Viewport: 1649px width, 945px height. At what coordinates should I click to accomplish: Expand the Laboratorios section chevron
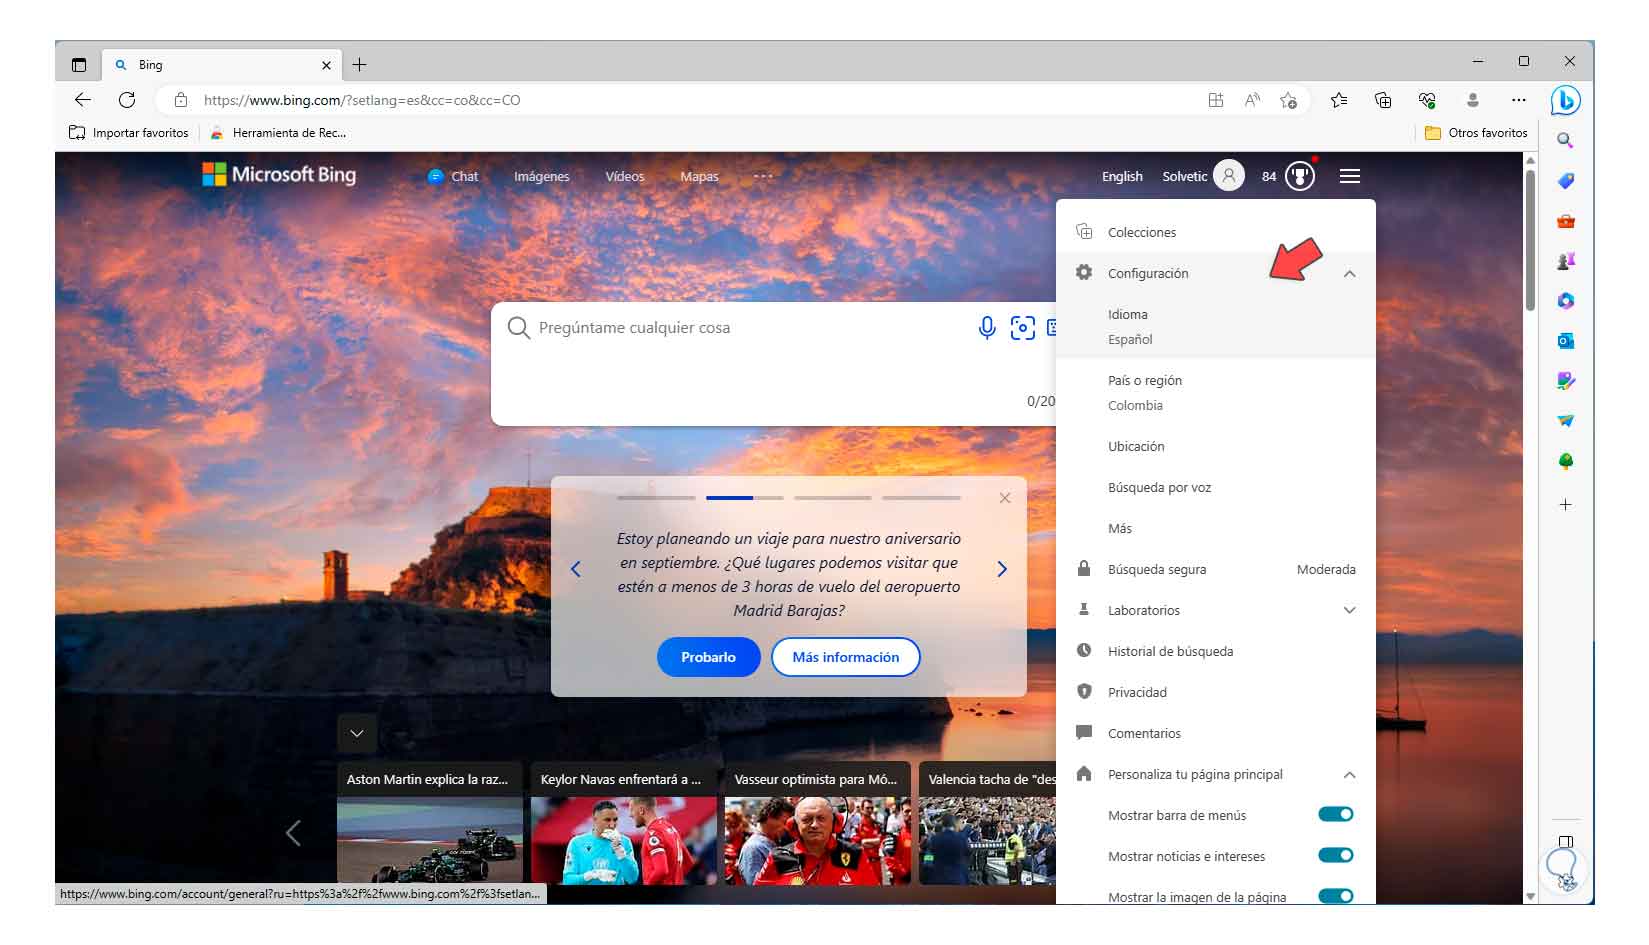[x=1350, y=611]
